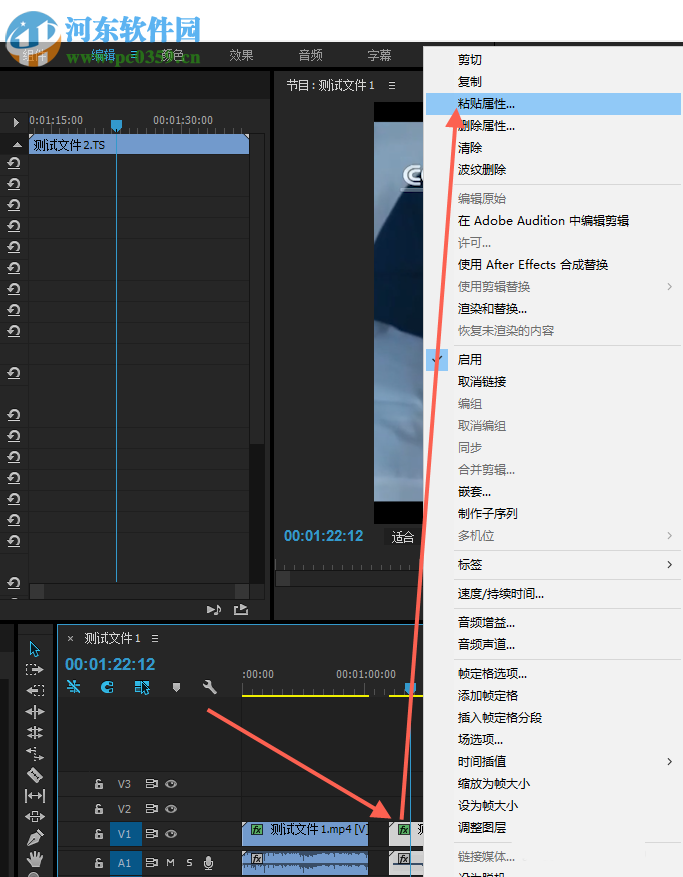Screen dimensions: 683x877
Task: Select the Slide tool
Action: (35, 817)
